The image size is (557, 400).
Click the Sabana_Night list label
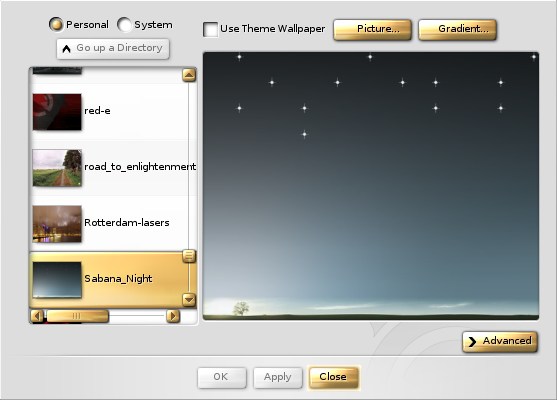click(118, 279)
